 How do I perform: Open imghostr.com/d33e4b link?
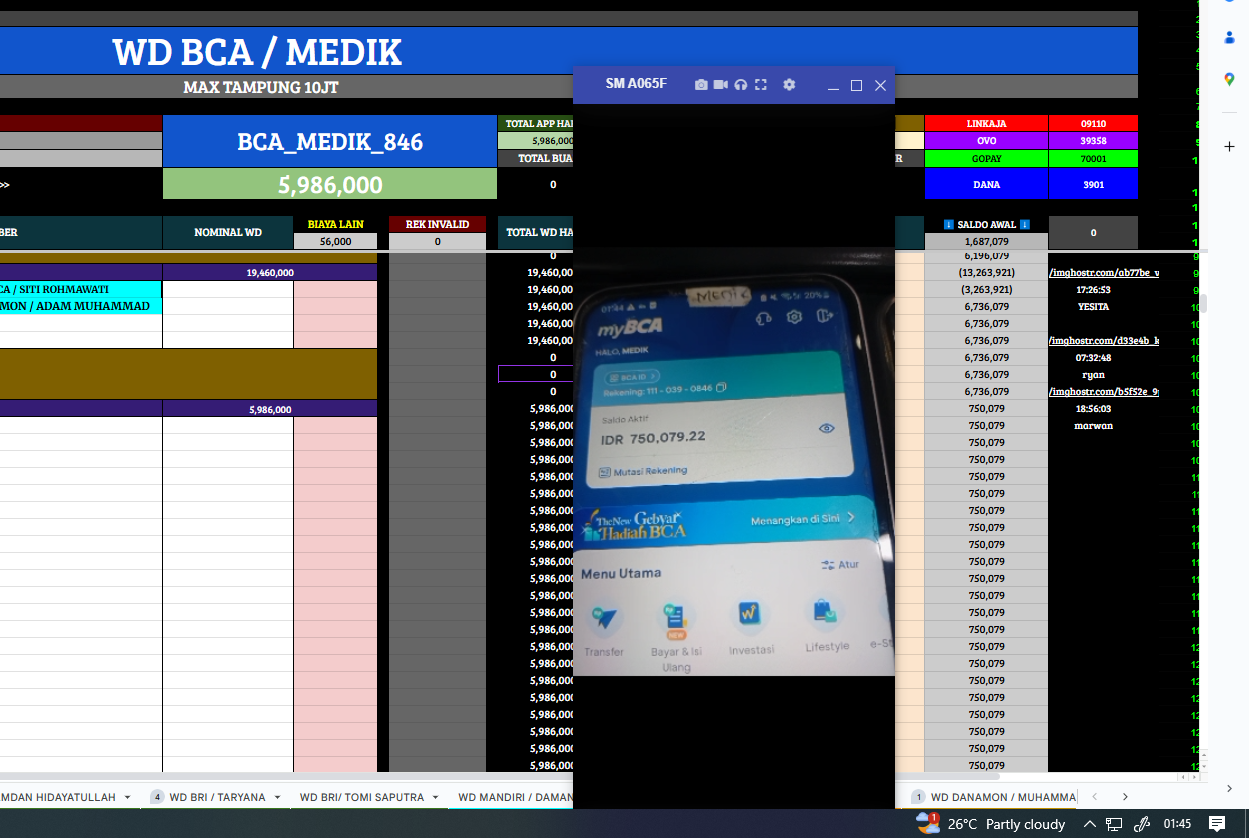(x=1104, y=341)
